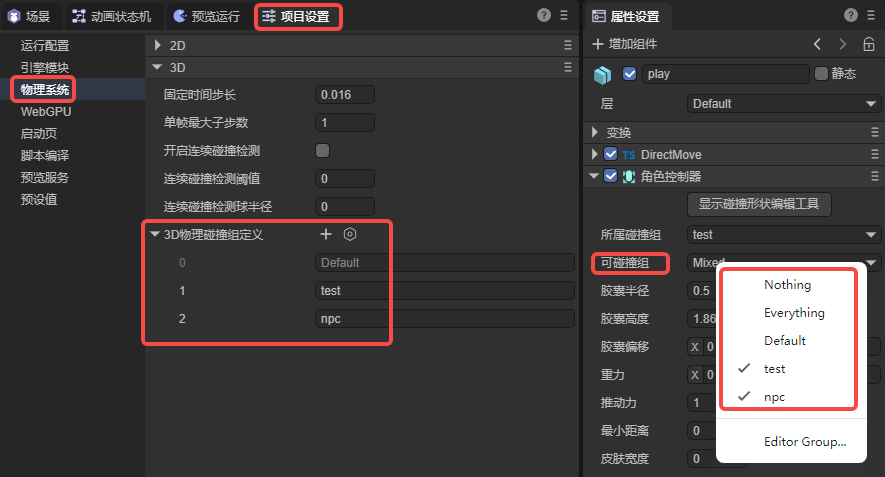Disable the DirectMove component checkbox

pos(610,155)
